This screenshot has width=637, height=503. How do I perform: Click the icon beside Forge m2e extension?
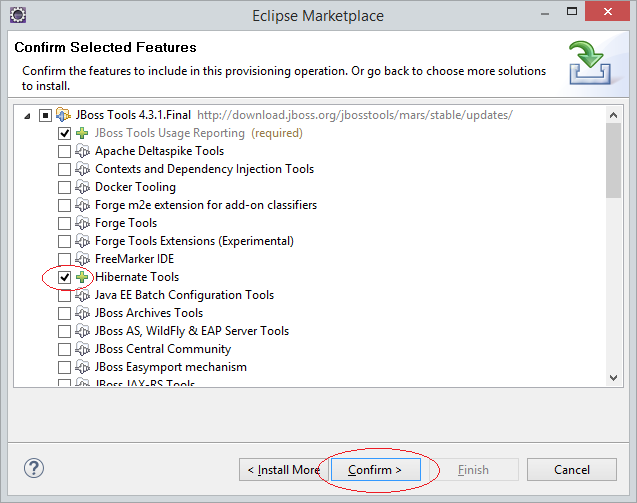coord(82,205)
